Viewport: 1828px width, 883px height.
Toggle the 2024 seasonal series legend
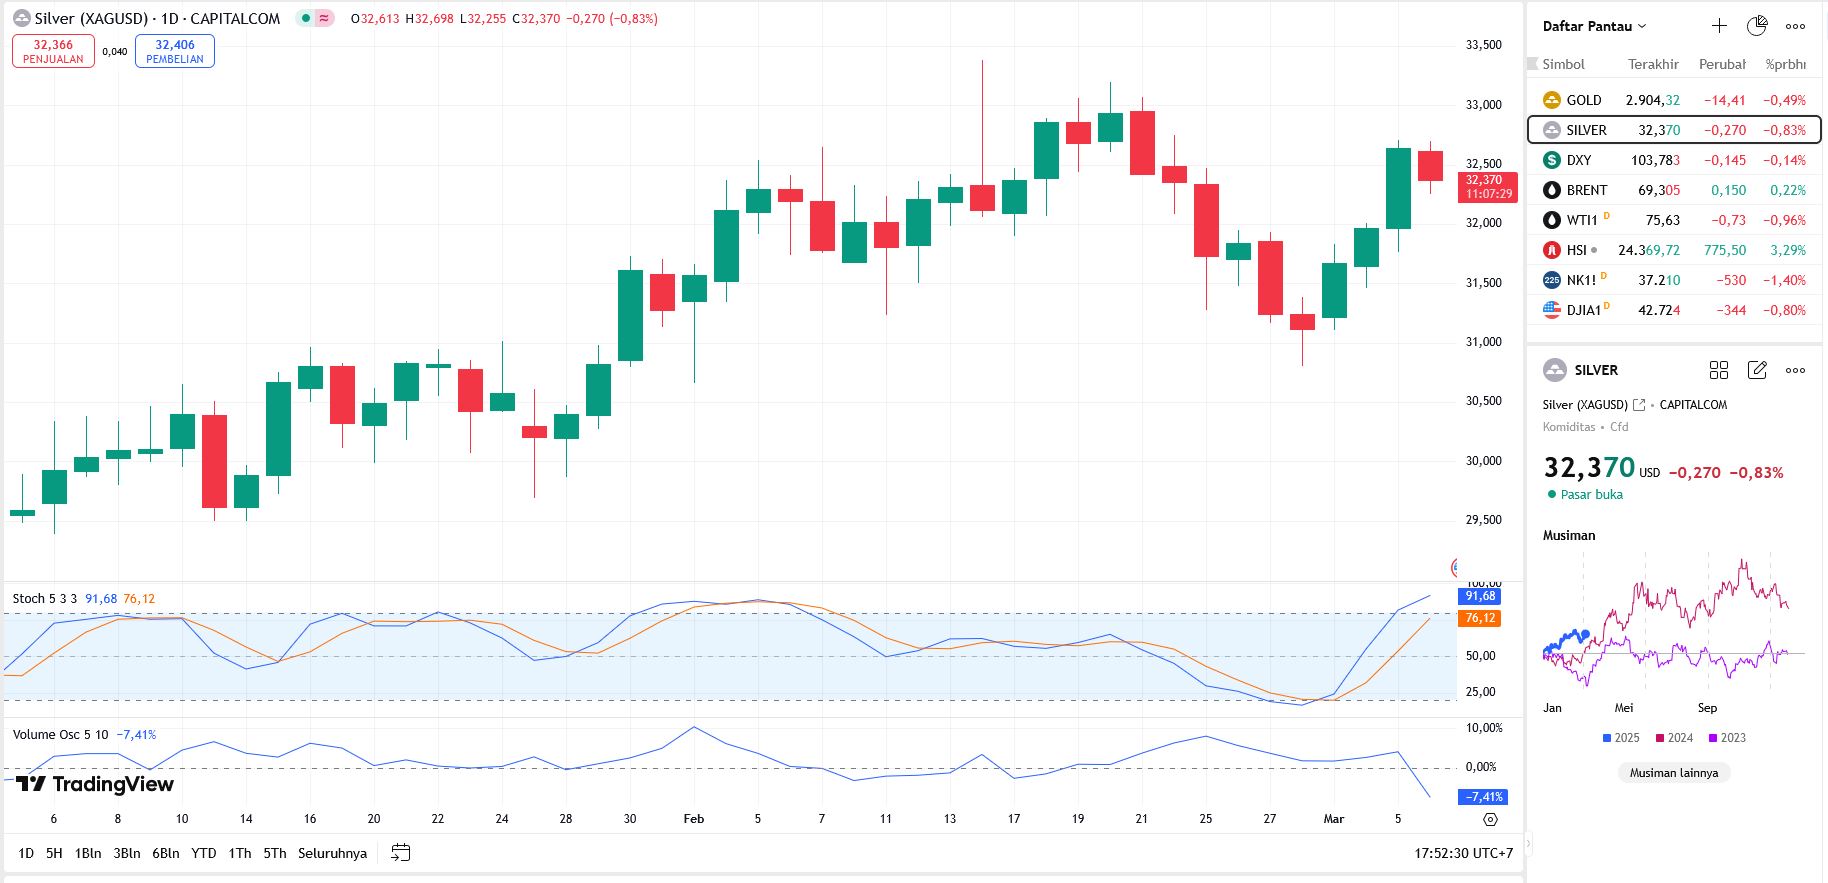[1673, 738]
